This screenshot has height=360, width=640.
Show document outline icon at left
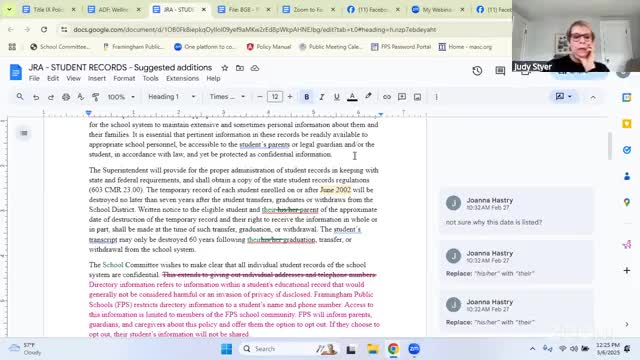pyautogui.click(x=24, y=133)
